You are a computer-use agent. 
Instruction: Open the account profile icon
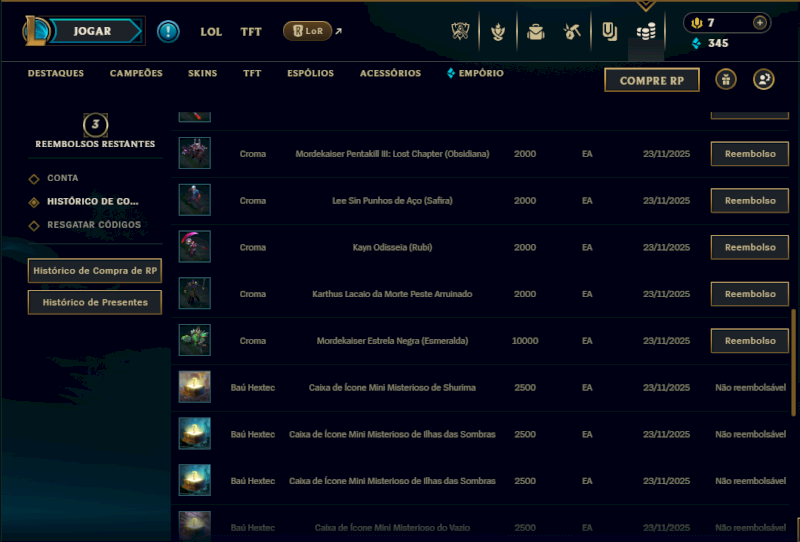point(763,80)
